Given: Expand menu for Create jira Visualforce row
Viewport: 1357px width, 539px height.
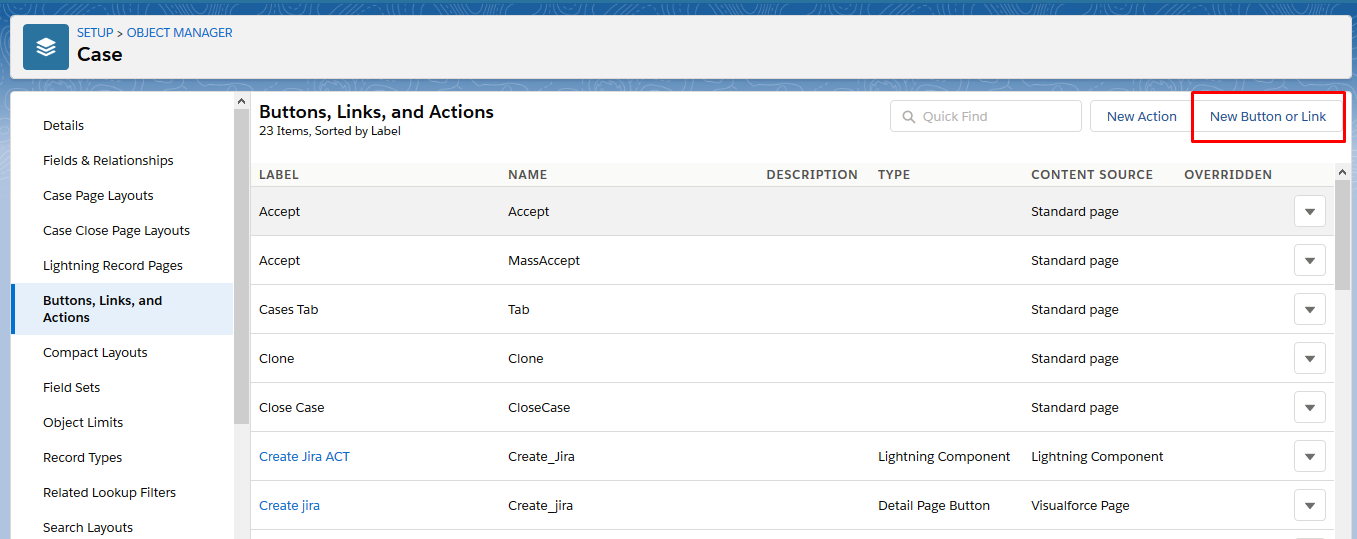Looking at the screenshot, I should pos(1309,506).
